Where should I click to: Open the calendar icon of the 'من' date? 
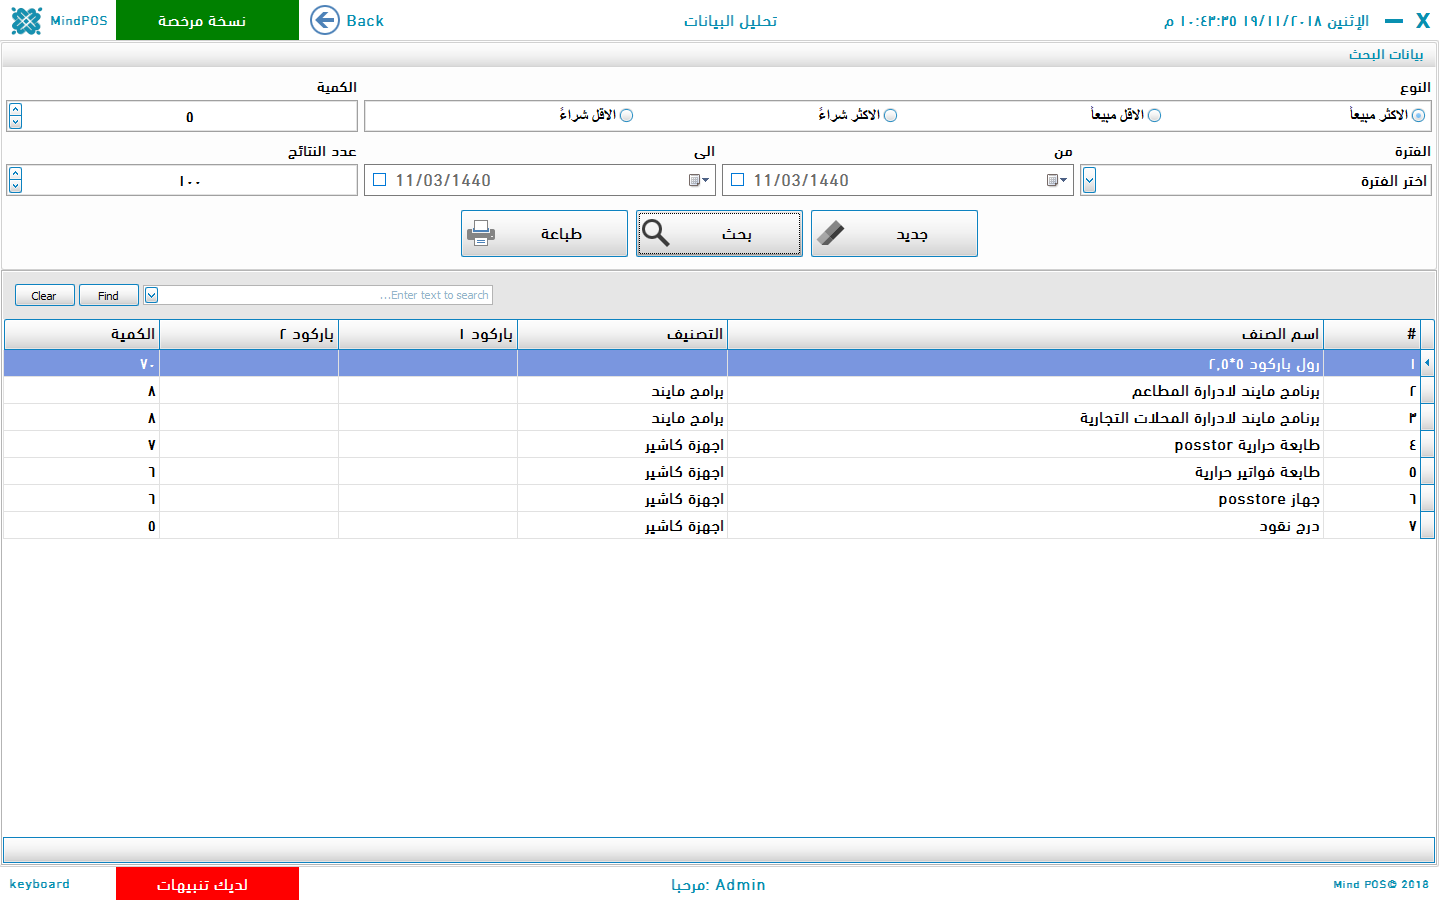pyautogui.click(x=1056, y=180)
